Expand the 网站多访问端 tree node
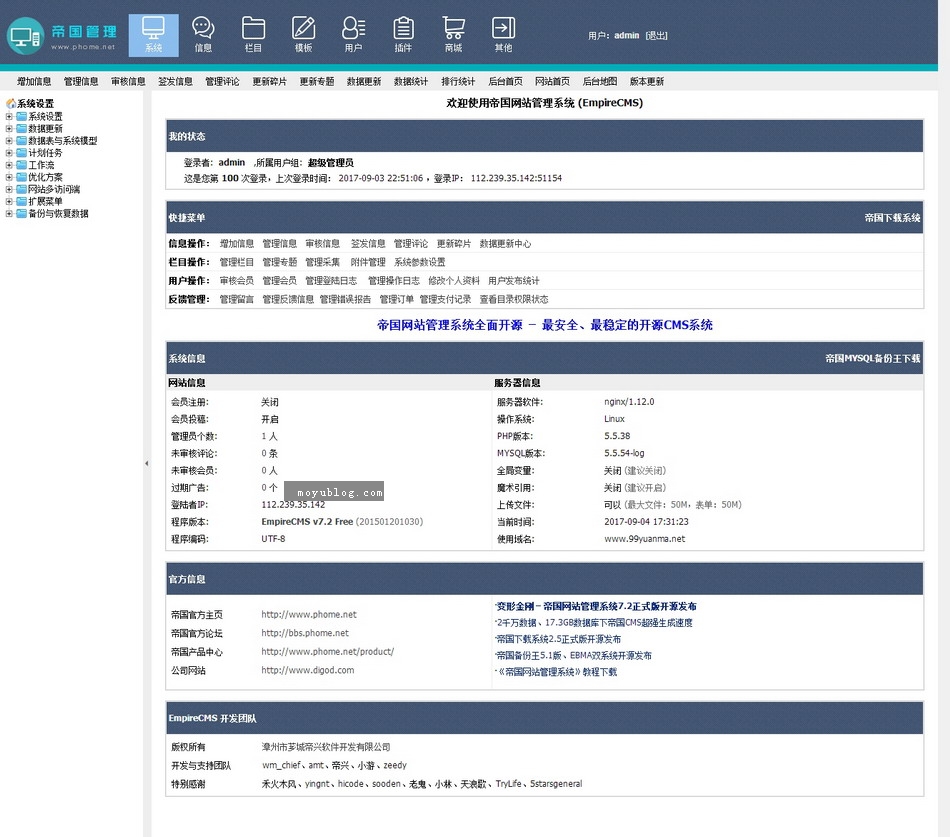 [9, 189]
